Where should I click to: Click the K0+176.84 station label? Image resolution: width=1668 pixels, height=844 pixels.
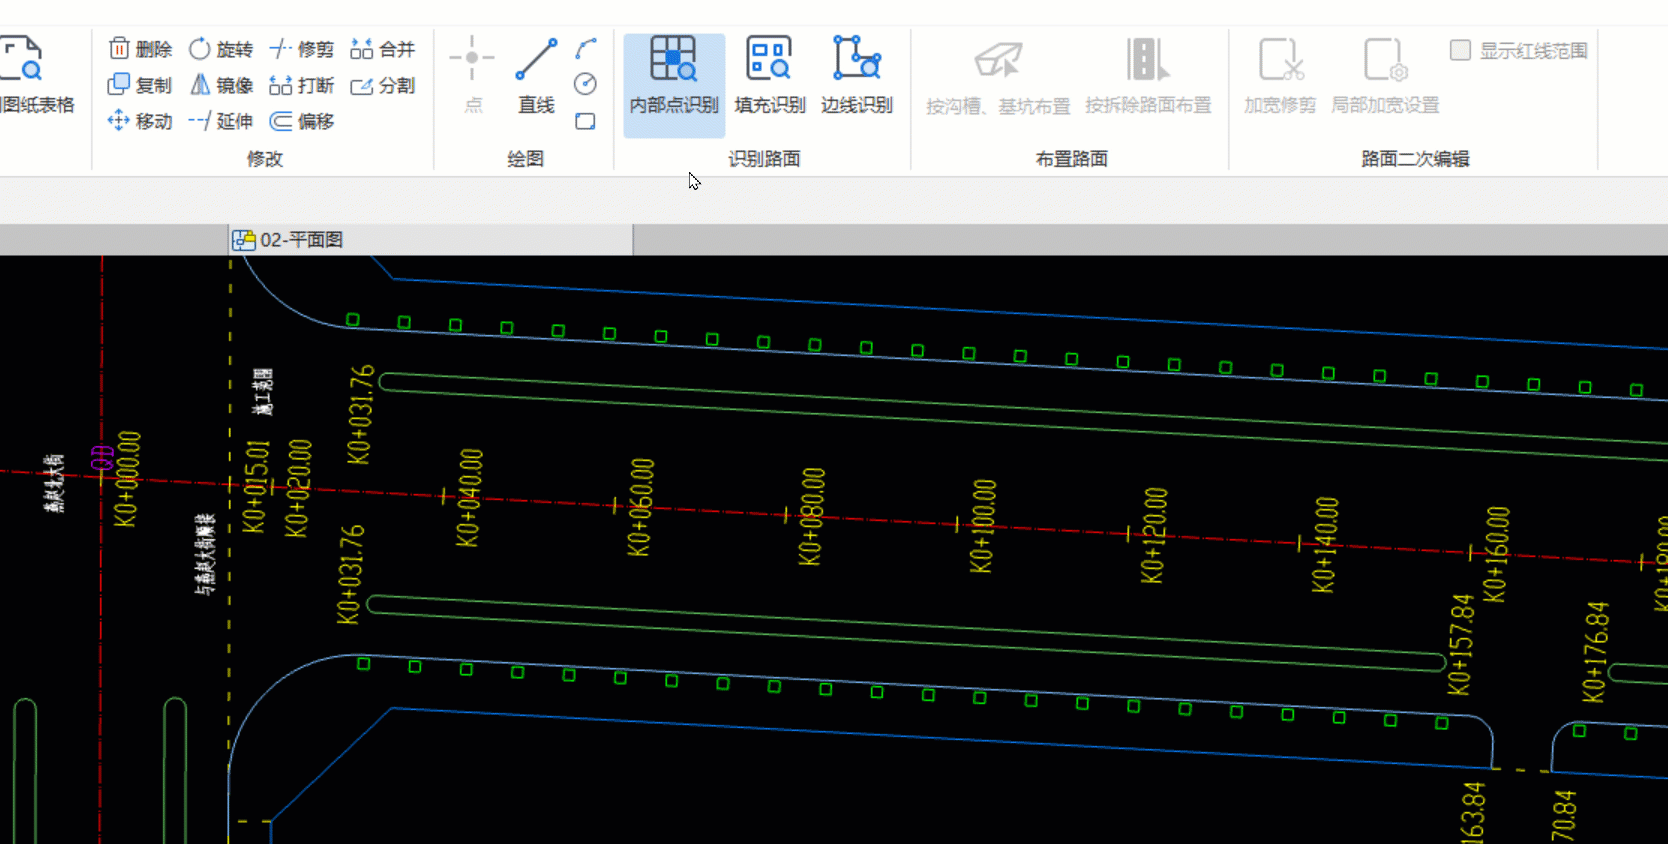click(1596, 652)
